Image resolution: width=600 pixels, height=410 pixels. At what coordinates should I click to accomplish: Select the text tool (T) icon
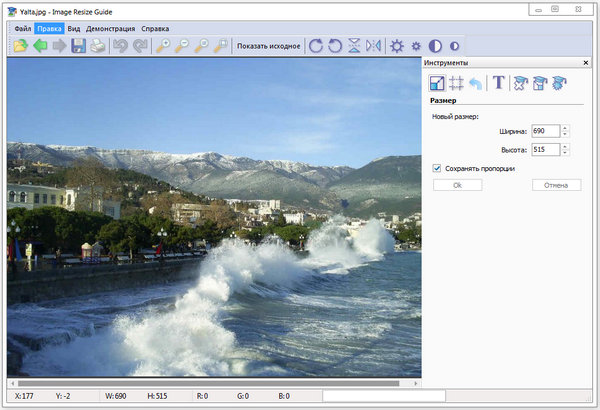click(498, 84)
